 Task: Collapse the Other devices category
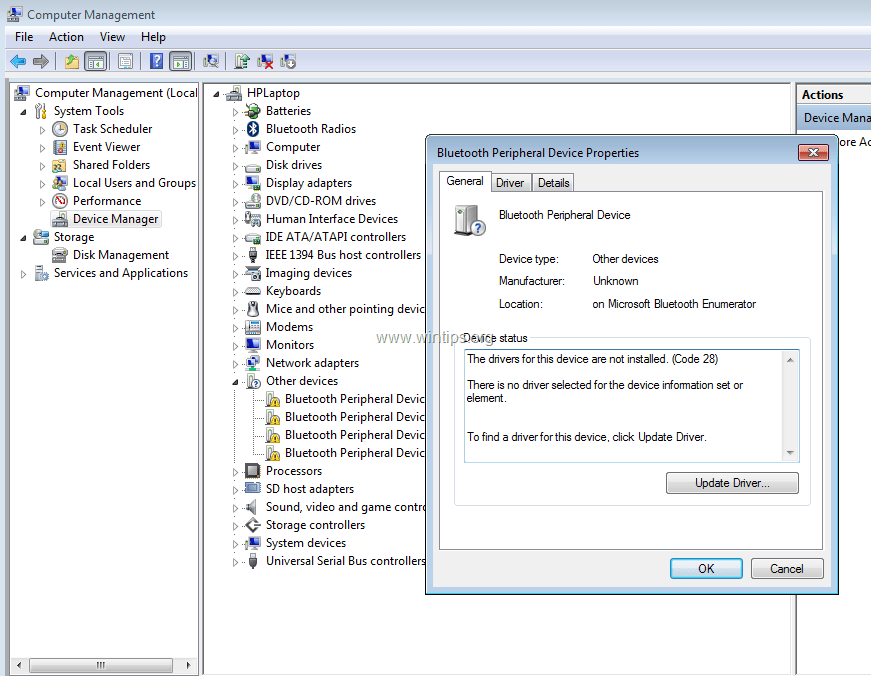click(234, 380)
